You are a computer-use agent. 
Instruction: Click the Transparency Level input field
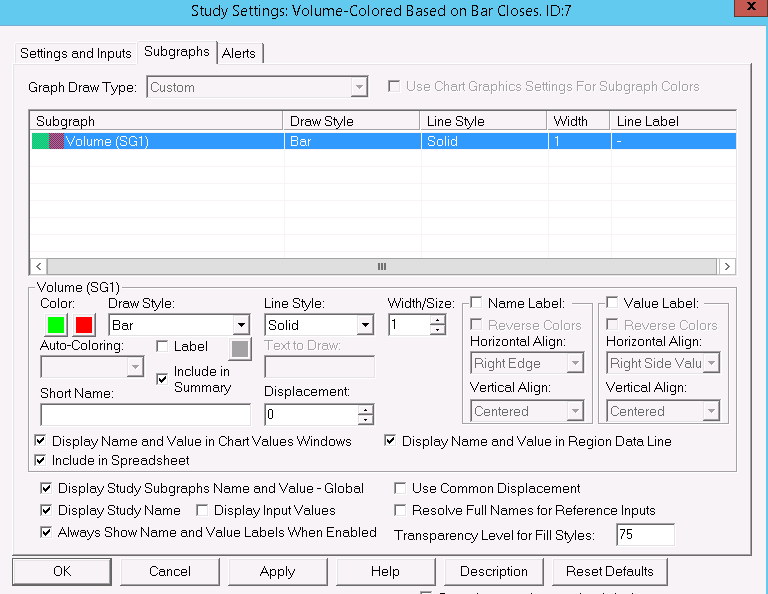point(645,535)
